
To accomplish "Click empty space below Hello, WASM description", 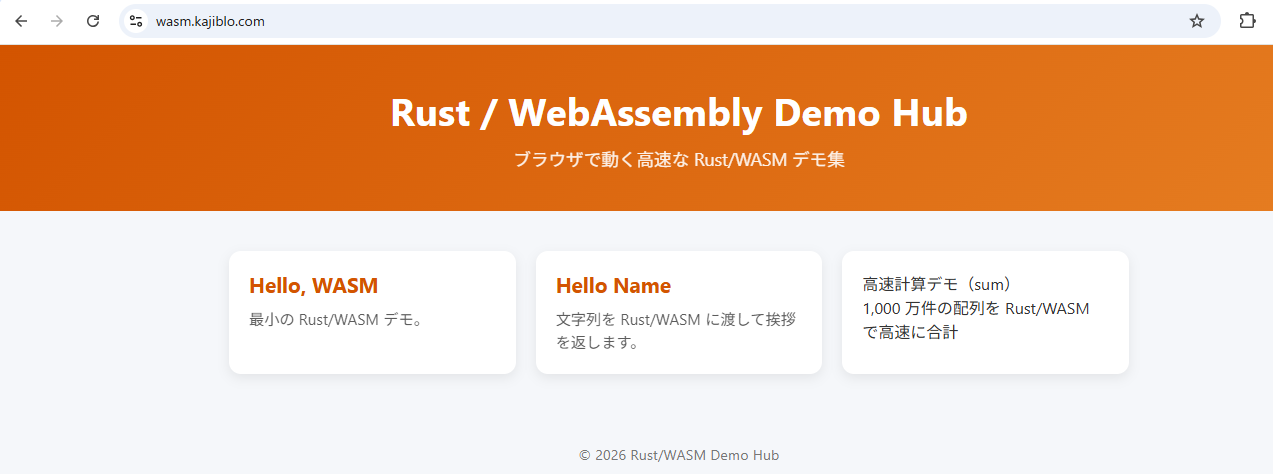I will coord(372,352).
